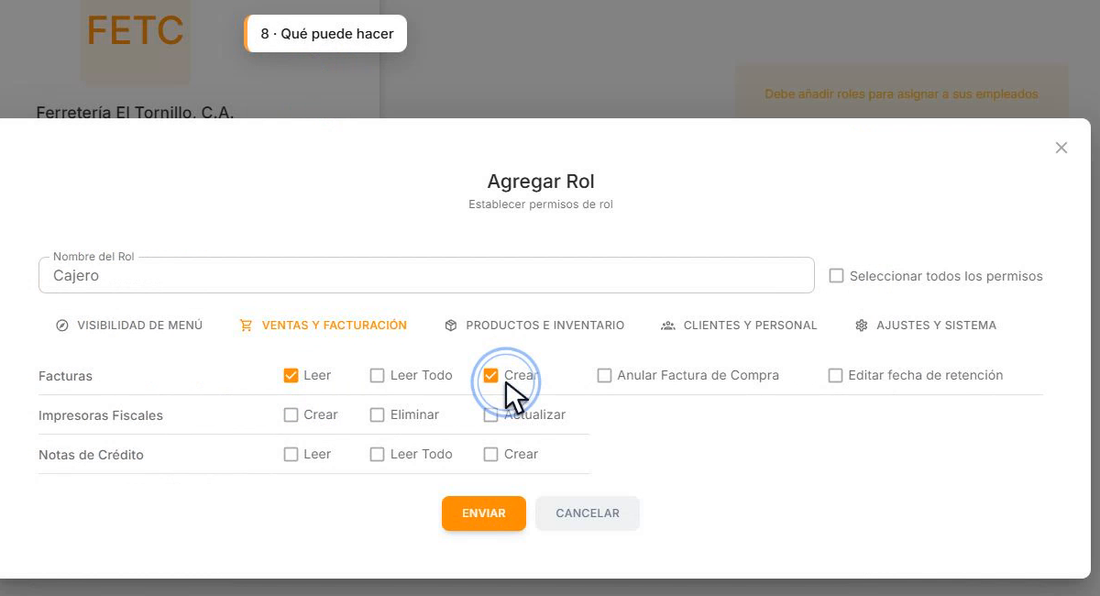Click the compass icon beside Visibilidad de Menú
Viewport: 1100px width, 596px height.
pyautogui.click(x=62, y=325)
